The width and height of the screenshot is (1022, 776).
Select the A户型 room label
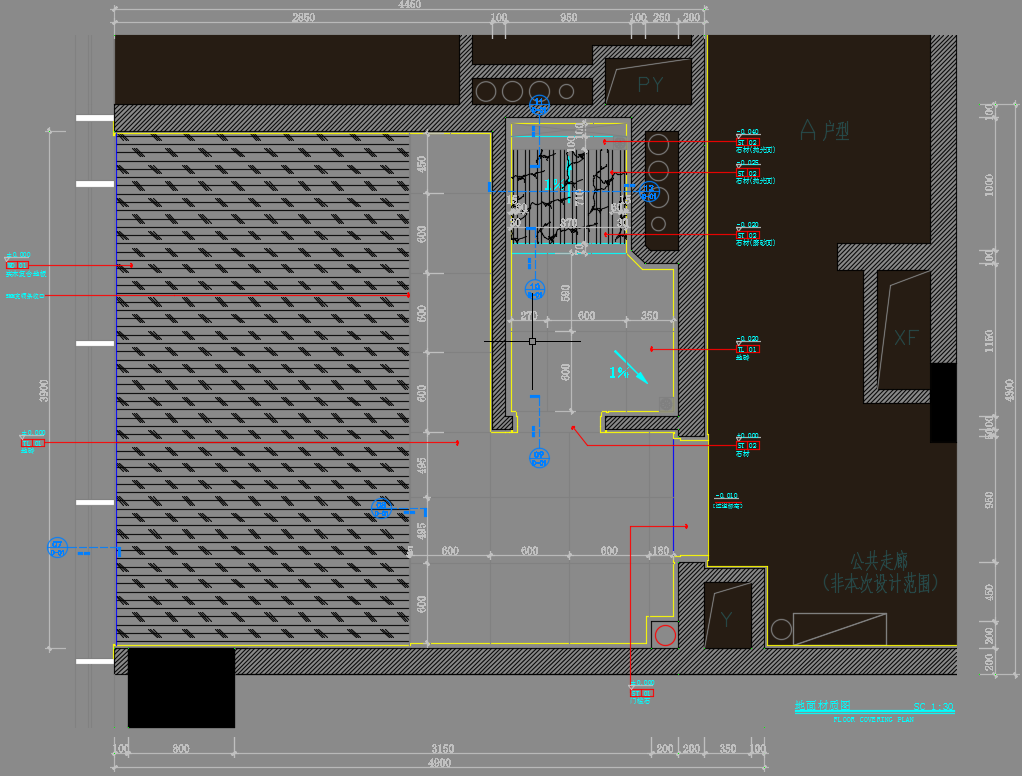(x=824, y=129)
